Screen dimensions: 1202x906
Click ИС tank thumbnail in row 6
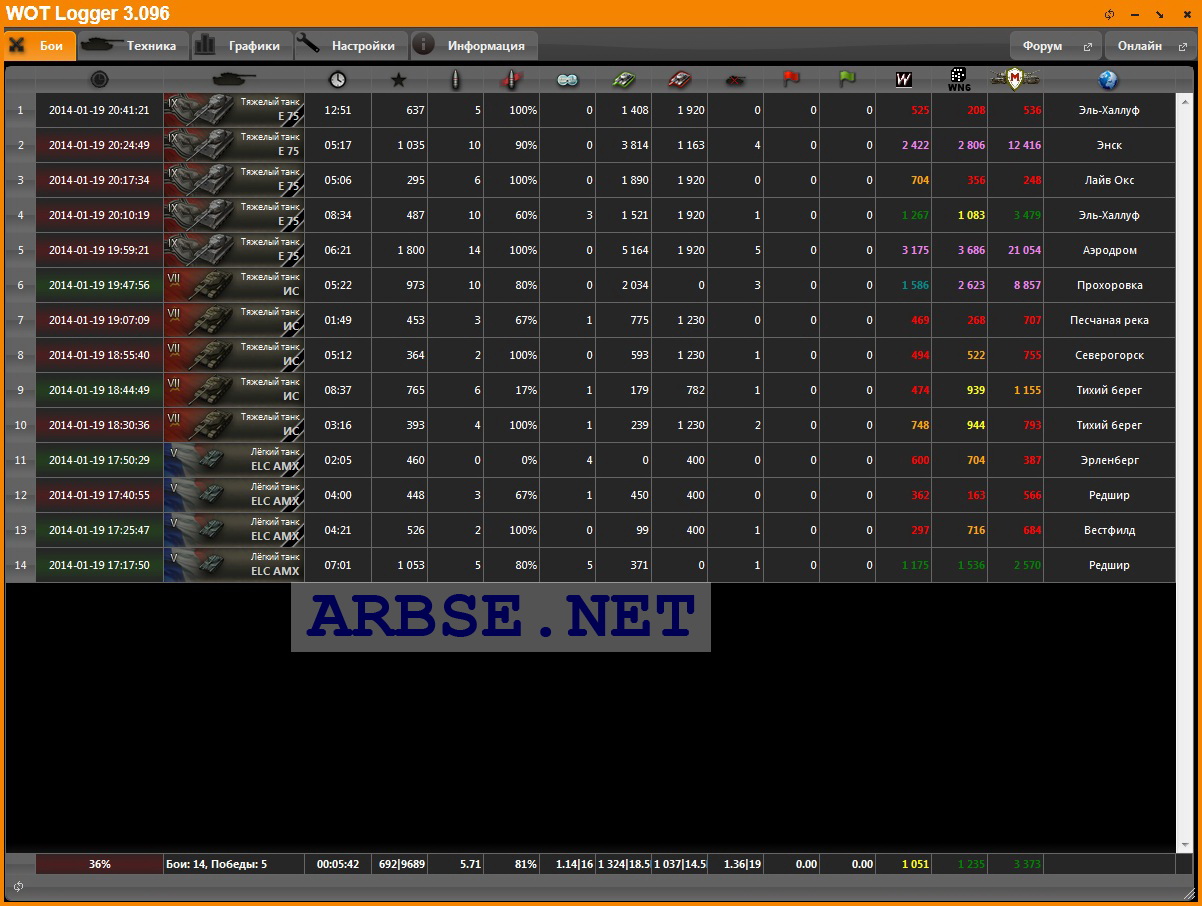point(234,285)
